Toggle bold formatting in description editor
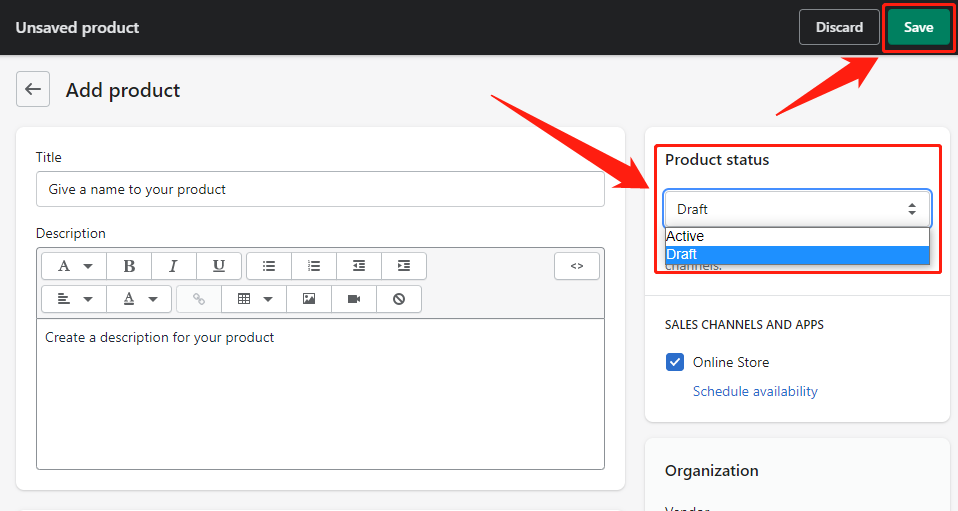The height and width of the screenshot is (511, 958). (x=129, y=266)
